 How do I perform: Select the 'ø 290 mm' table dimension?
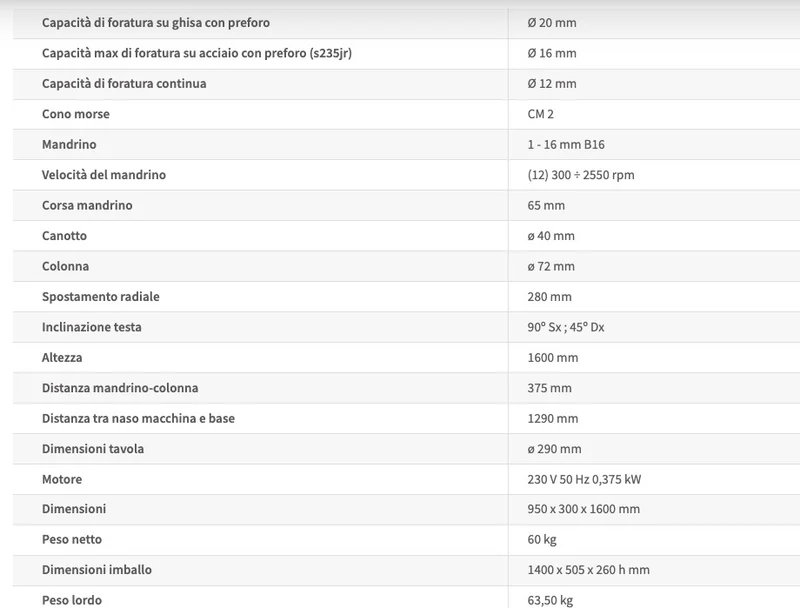(x=554, y=449)
